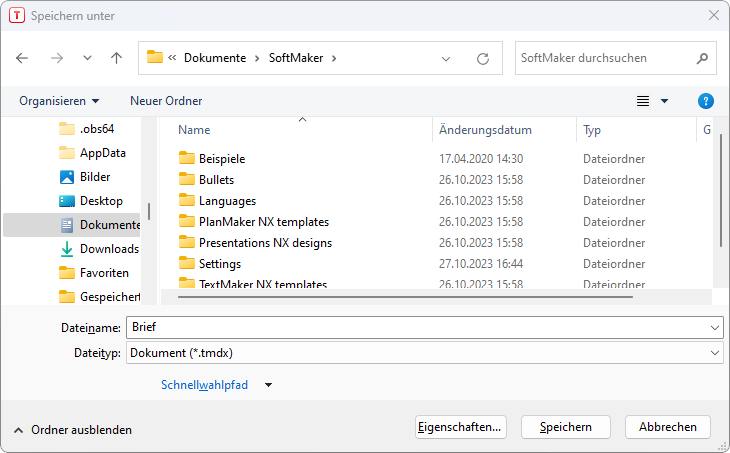Go up one folder level
Screen dimensions: 730x453
[x=116, y=58]
